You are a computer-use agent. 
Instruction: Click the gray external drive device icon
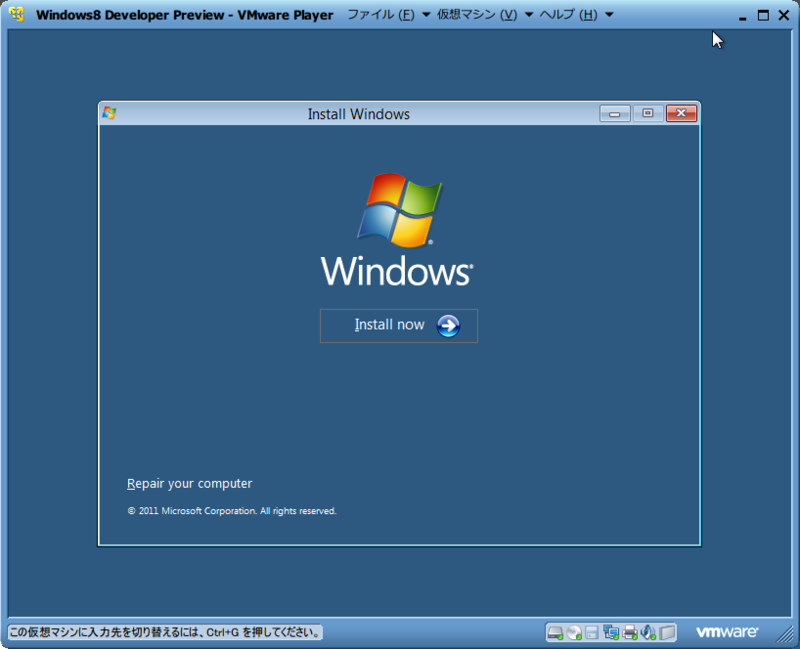pos(667,633)
